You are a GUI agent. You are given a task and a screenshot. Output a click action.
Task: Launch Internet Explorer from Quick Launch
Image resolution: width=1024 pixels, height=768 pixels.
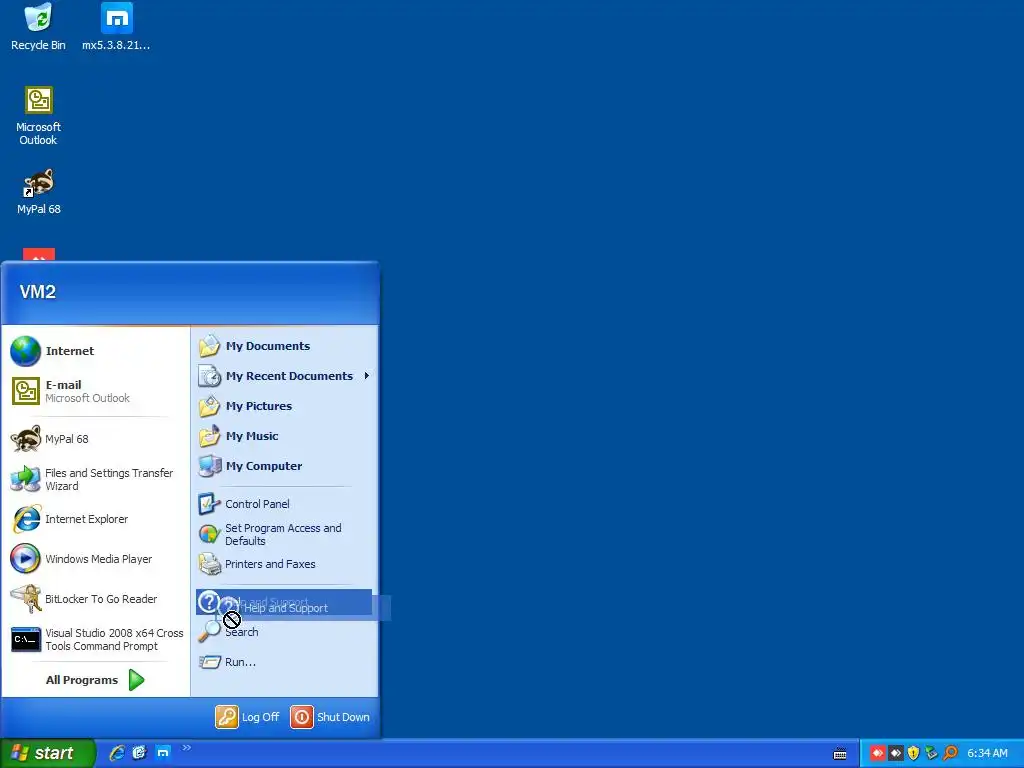(x=117, y=753)
